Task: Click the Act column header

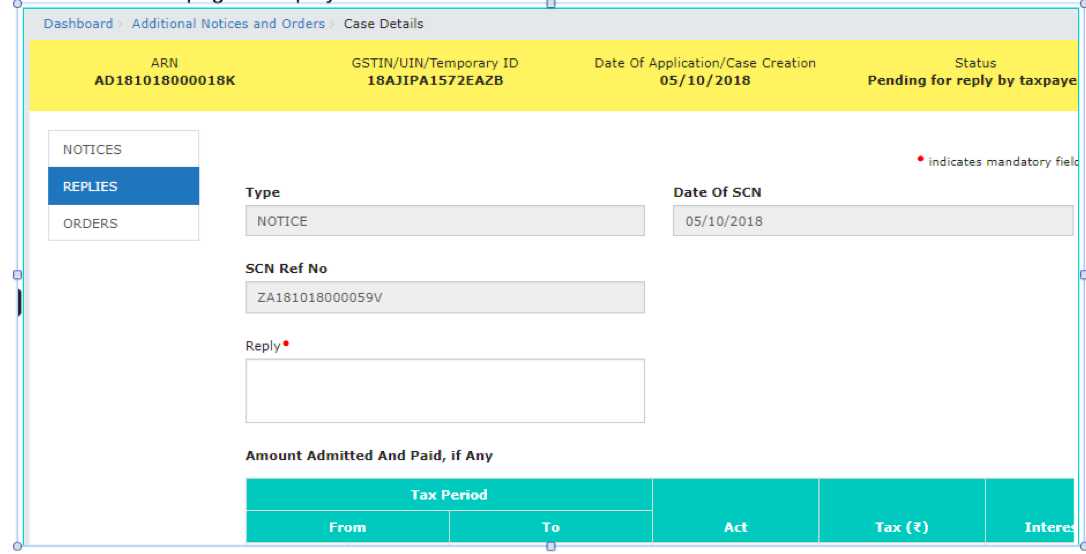Action: tap(736, 511)
